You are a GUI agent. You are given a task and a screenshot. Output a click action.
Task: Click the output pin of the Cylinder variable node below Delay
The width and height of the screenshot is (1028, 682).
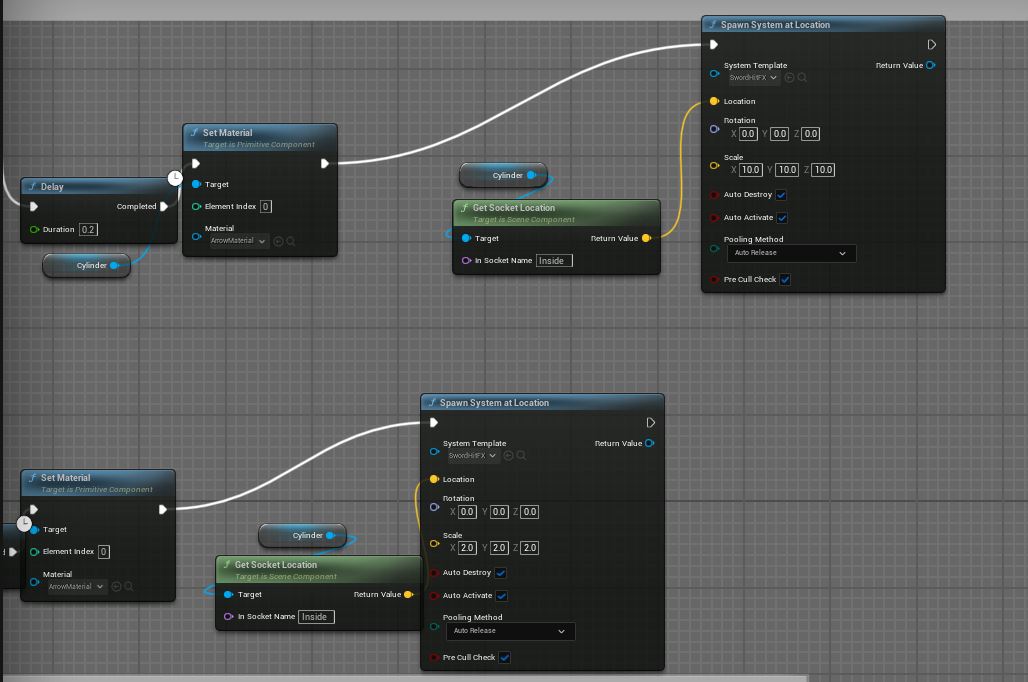(x=115, y=266)
